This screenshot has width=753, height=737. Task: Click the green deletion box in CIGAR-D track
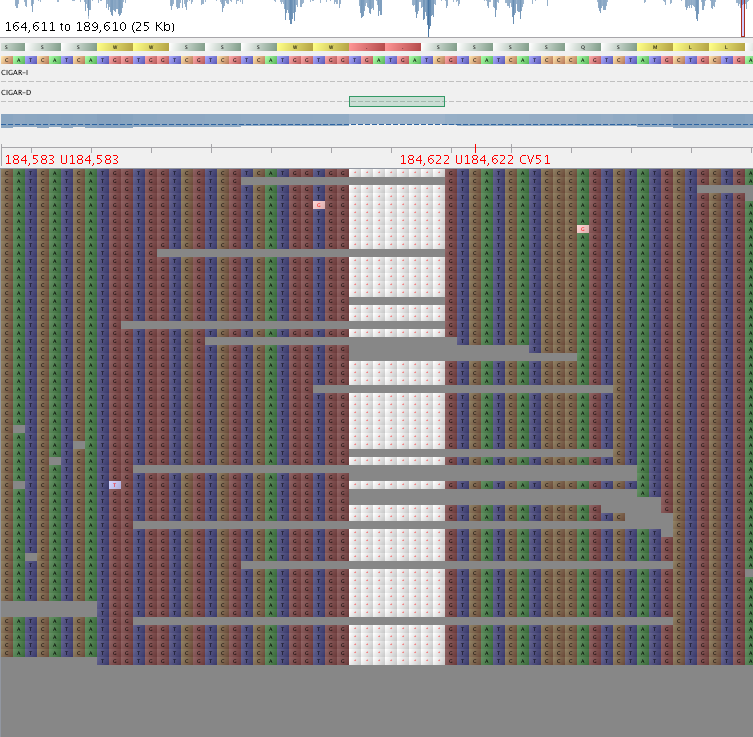[x=396, y=101]
